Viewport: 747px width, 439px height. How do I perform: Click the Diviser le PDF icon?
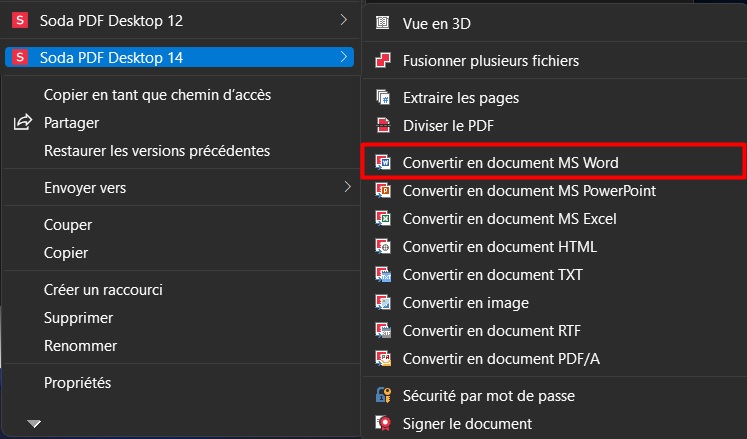coord(383,125)
